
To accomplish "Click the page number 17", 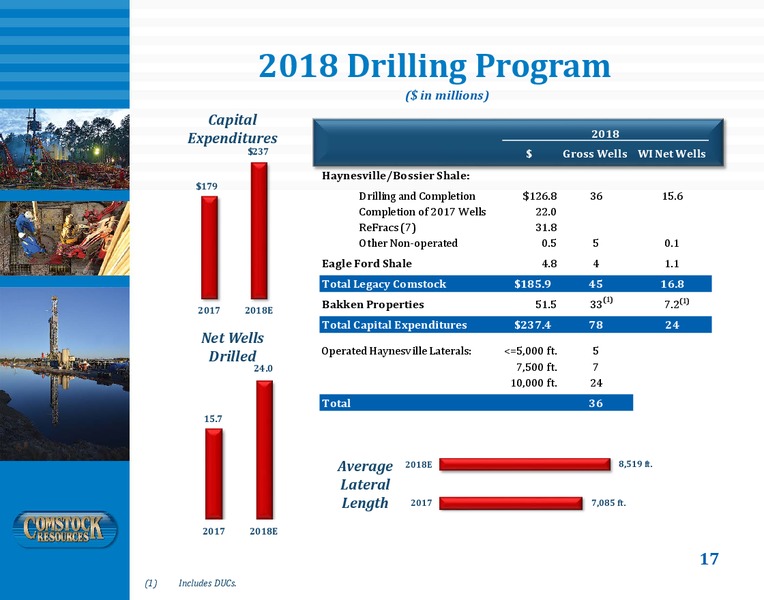I will coord(709,559).
